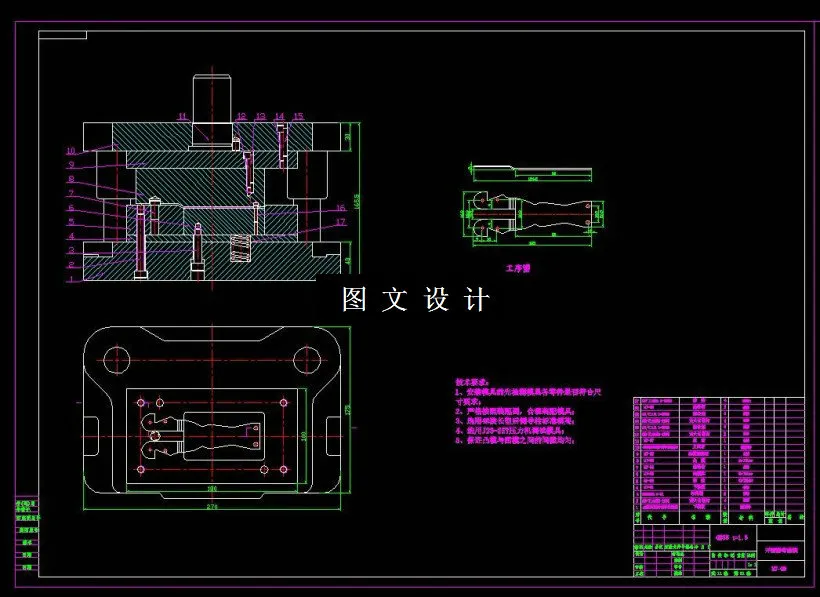The height and width of the screenshot is (597, 820).
Task: Click part balloon number 7 in section view
Action: (71, 193)
